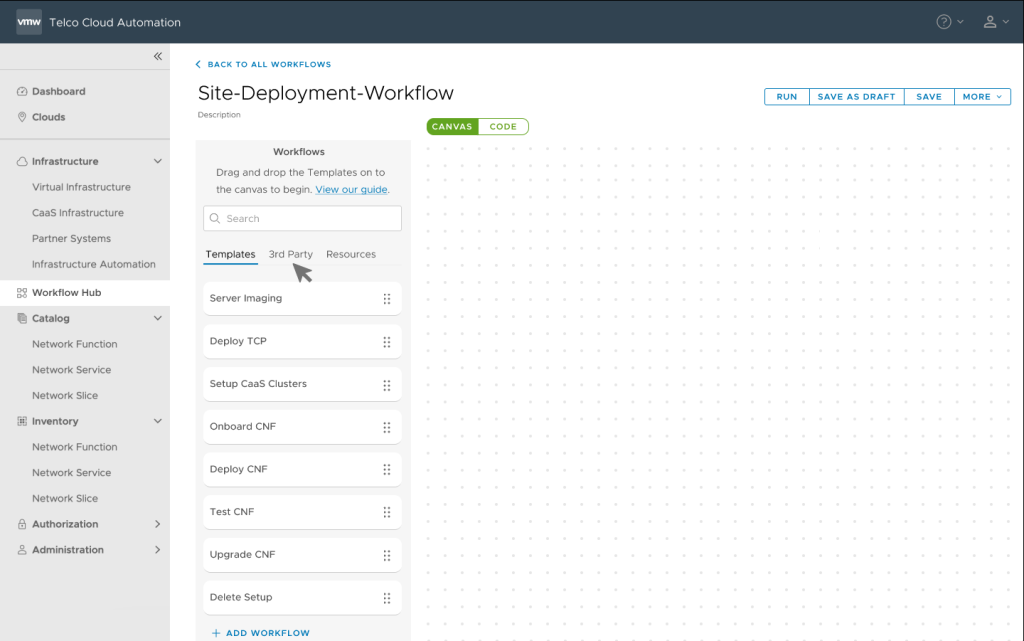This screenshot has height=641, width=1024.
Task: Switch the view toggle to CODE
Action: pyautogui.click(x=503, y=127)
